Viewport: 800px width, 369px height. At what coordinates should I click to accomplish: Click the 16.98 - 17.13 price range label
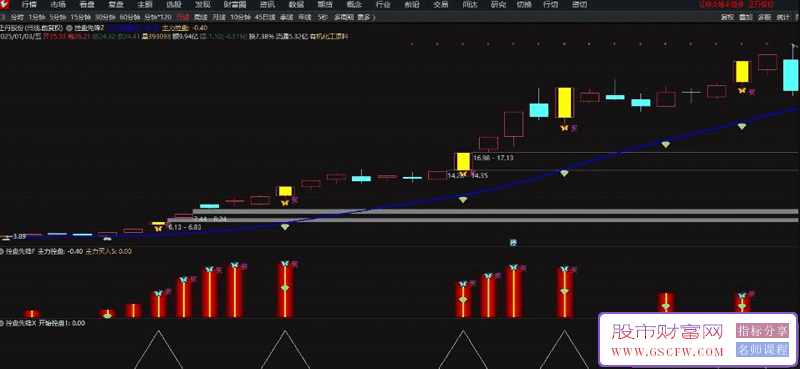click(493, 158)
